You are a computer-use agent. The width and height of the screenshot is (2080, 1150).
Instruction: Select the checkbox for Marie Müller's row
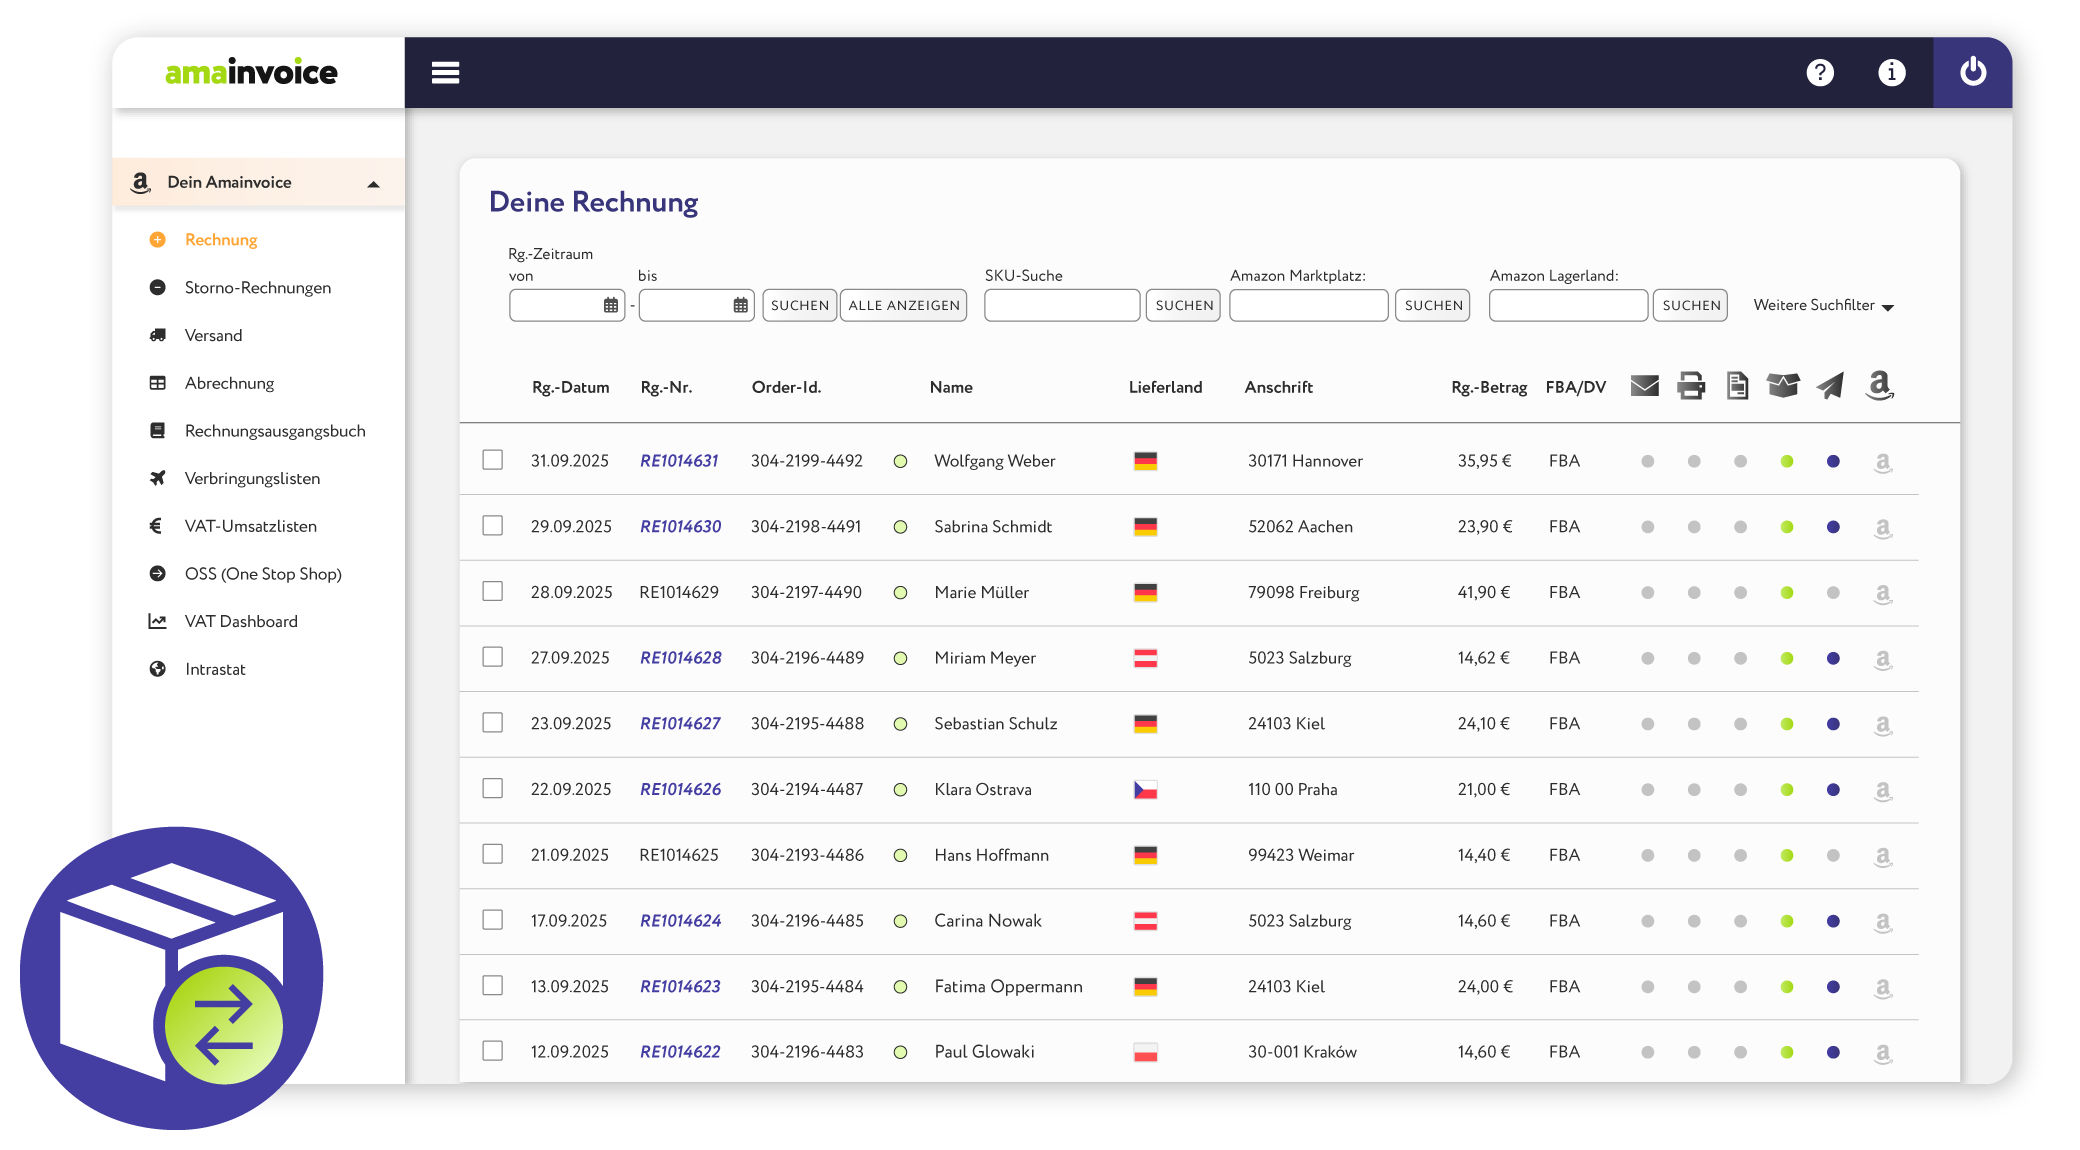tap(492, 591)
